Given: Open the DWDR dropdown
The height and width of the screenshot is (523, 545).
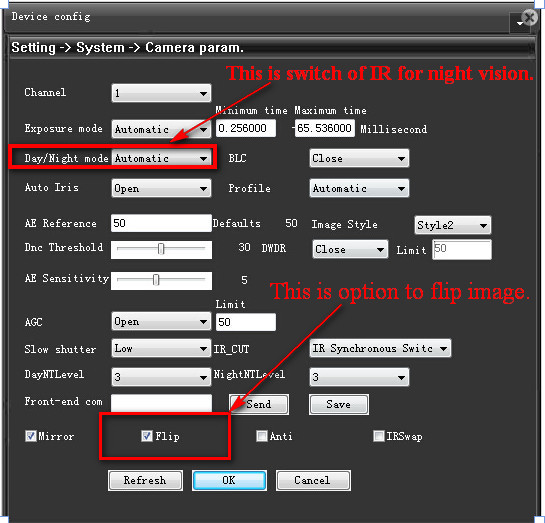Looking at the screenshot, I should point(350,249).
